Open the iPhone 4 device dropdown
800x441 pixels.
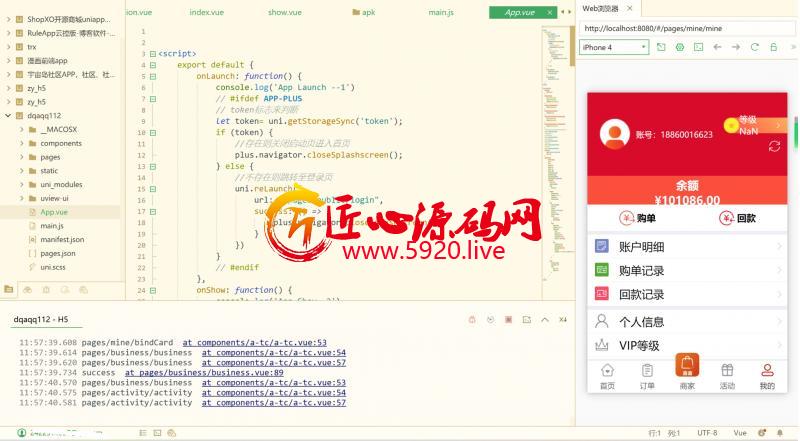614,47
